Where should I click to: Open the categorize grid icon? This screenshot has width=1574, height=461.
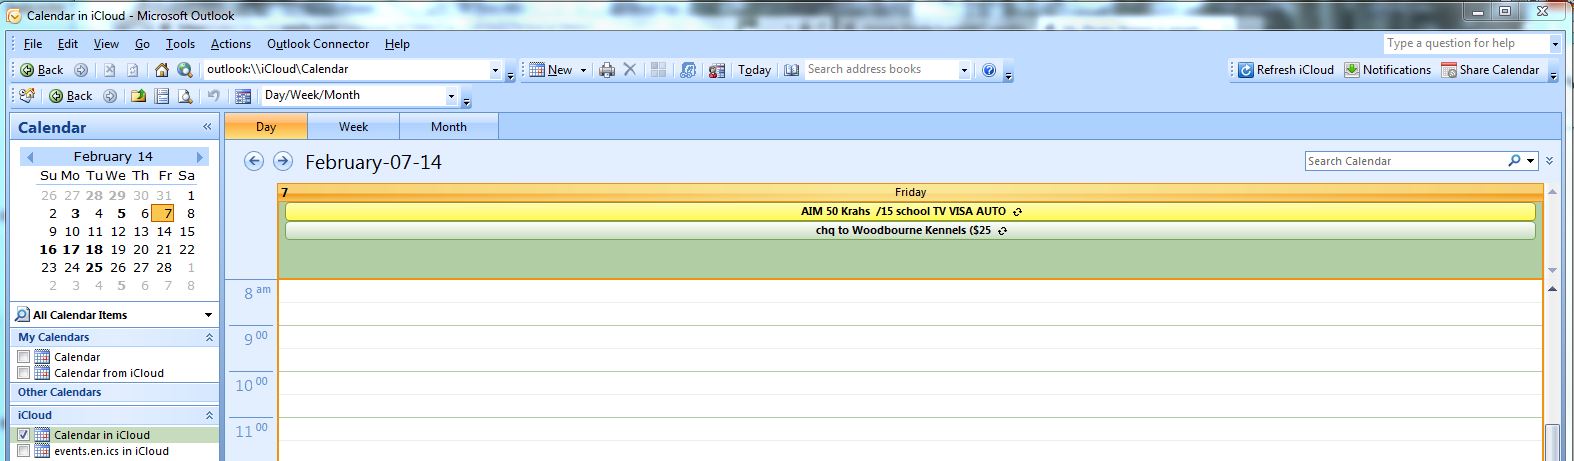tap(658, 70)
